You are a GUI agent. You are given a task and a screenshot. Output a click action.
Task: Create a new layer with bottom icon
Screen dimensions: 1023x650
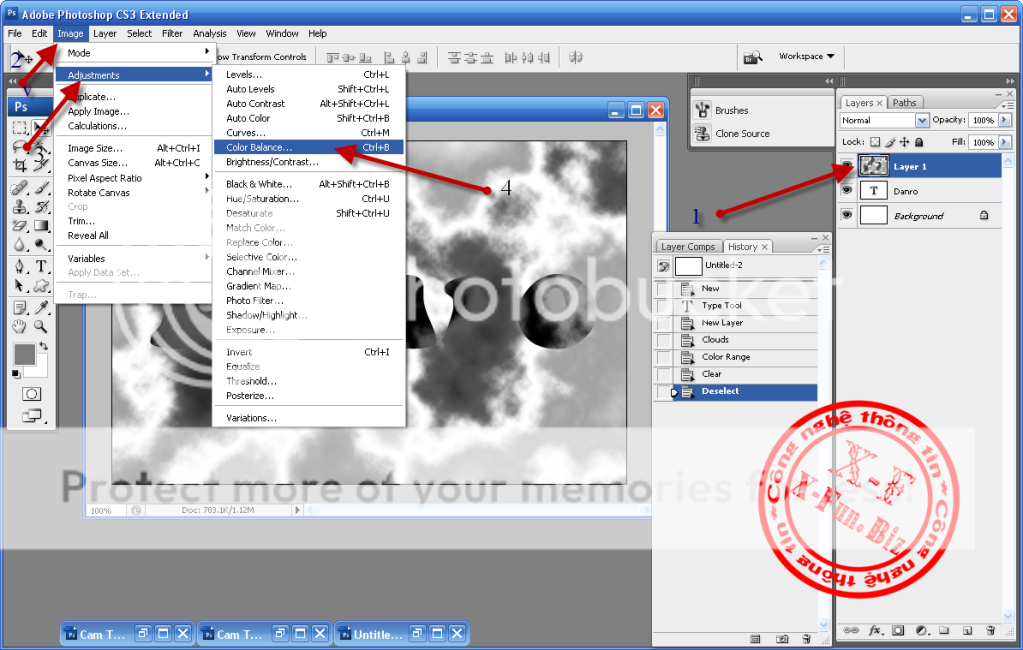click(968, 630)
